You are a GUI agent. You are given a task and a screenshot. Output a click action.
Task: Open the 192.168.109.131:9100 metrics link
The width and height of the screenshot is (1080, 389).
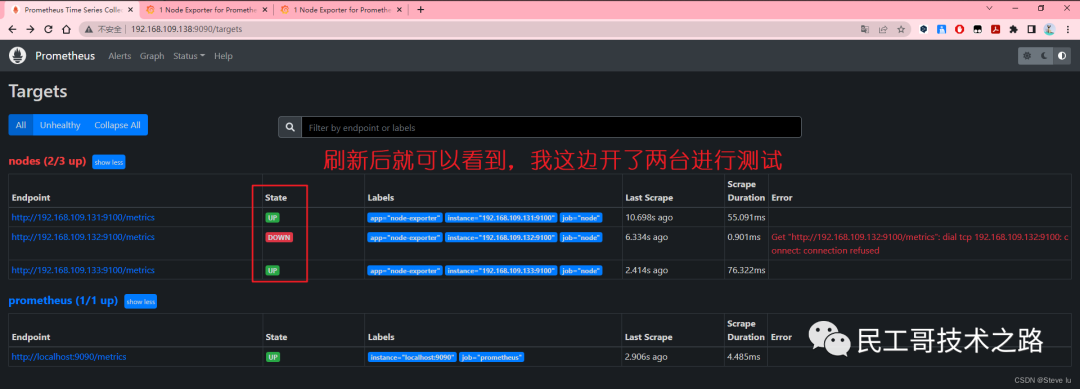coord(83,217)
